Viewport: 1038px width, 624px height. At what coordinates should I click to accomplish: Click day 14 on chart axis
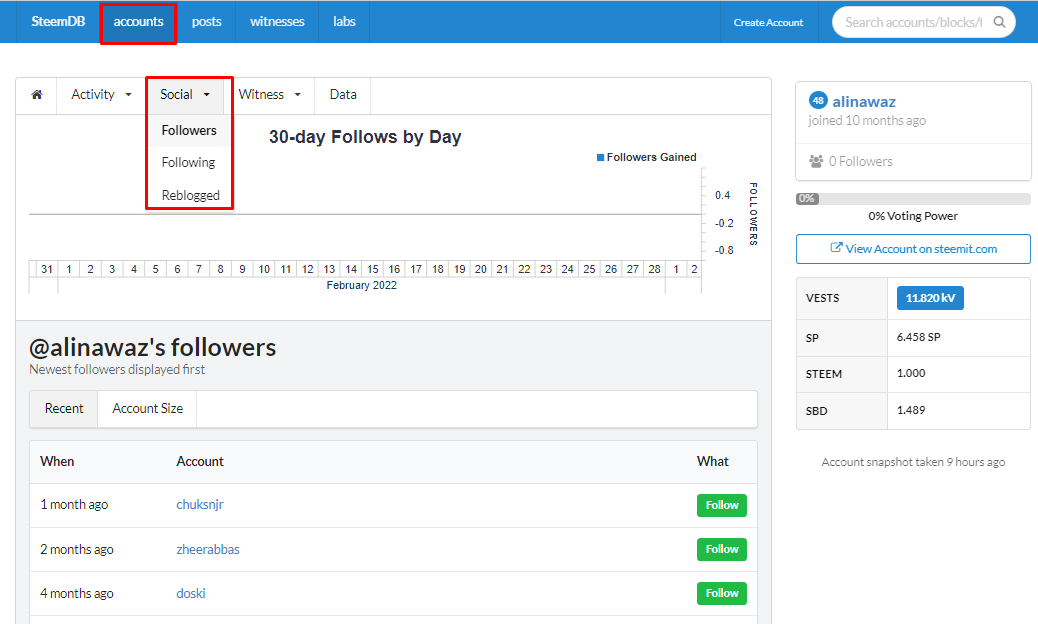351,269
